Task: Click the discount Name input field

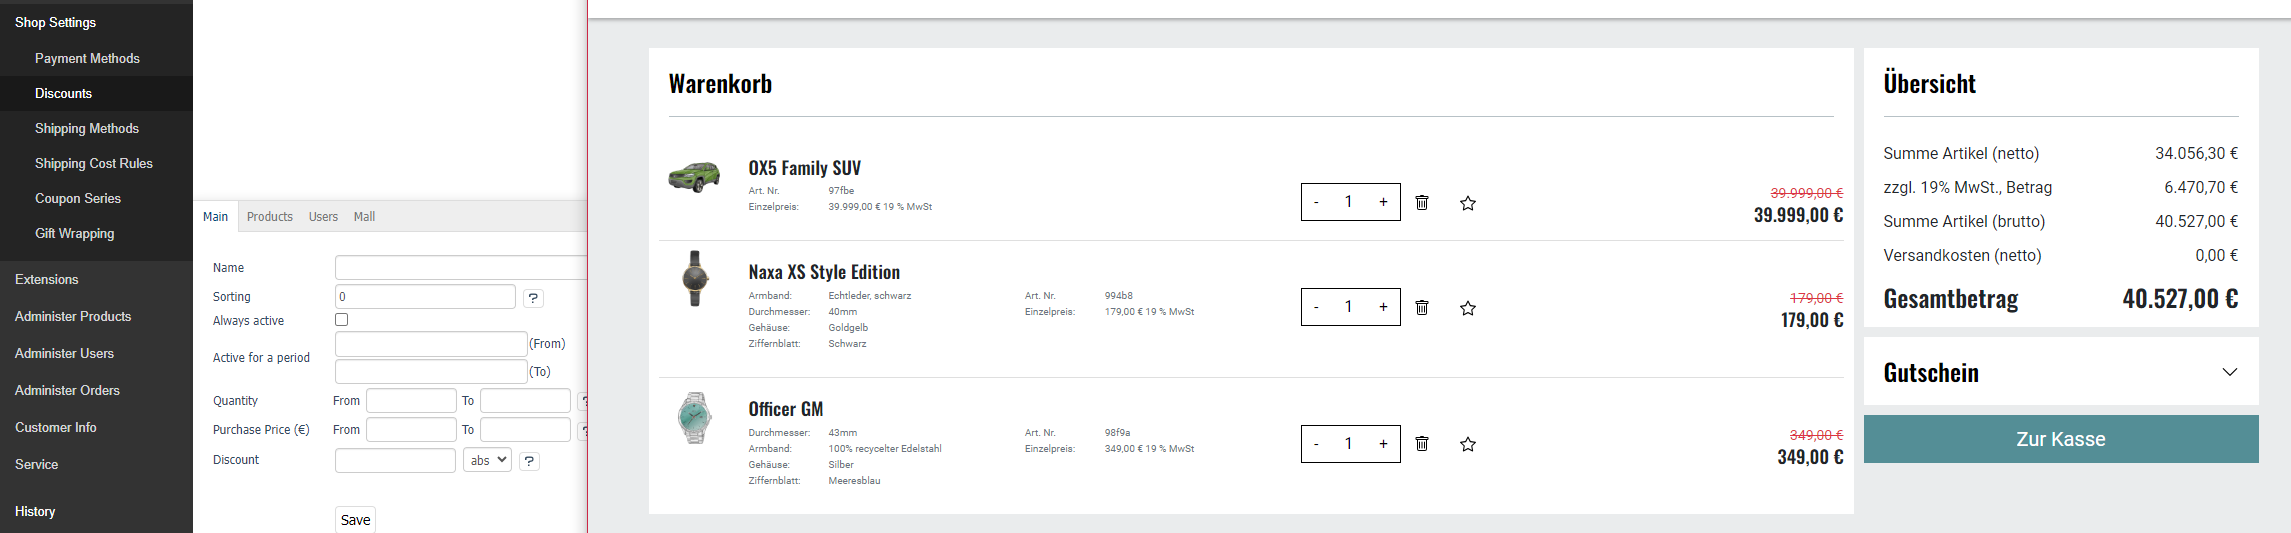Action: 460,268
